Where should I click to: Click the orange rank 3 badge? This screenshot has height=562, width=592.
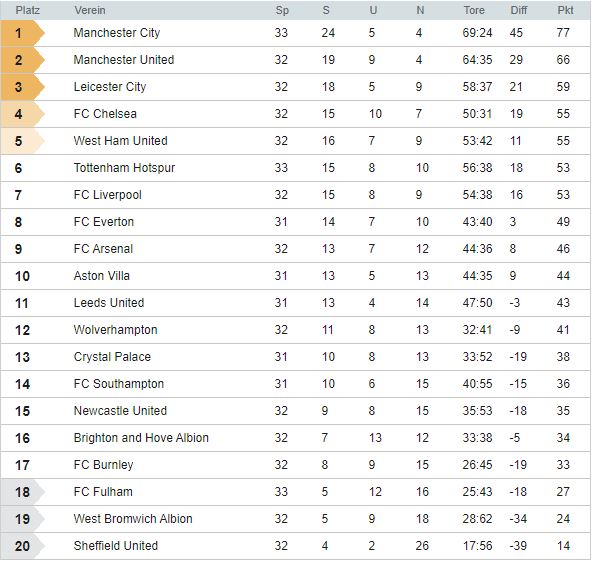[23, 87]
